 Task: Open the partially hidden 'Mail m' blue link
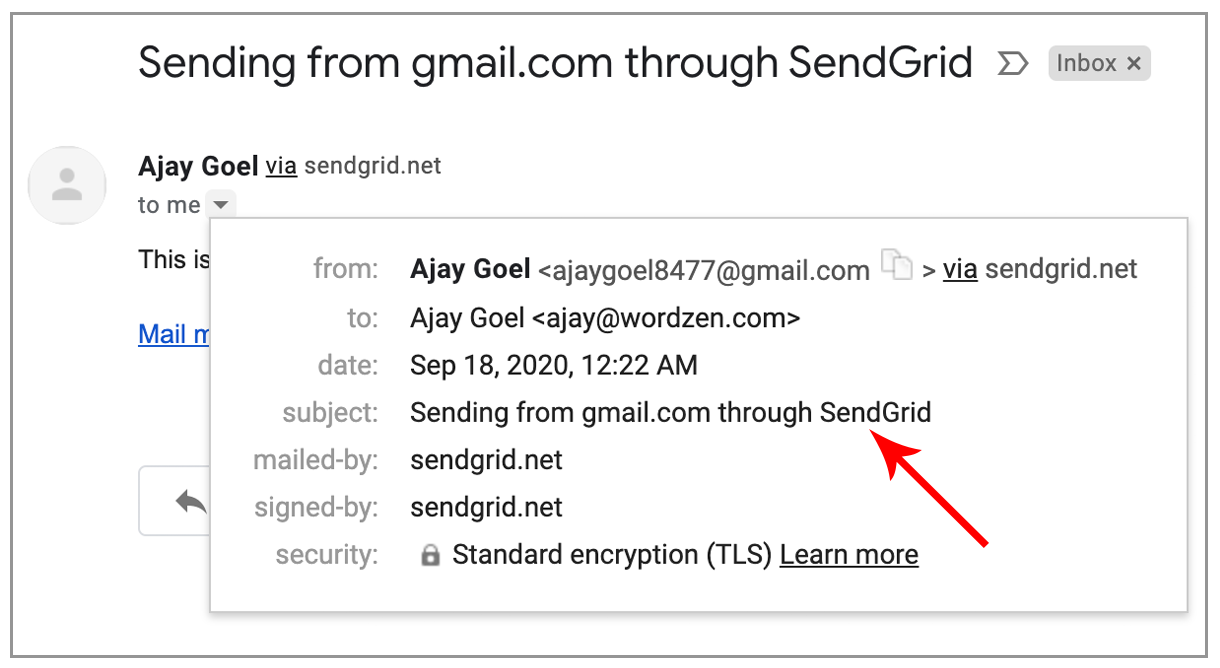174,334
